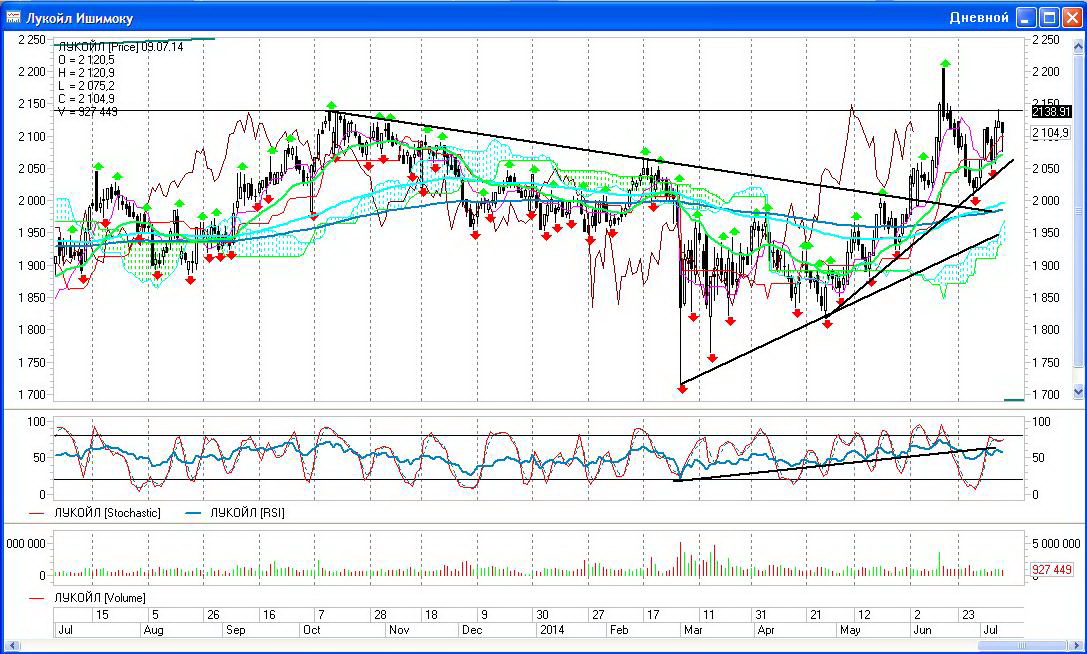Click the May month label on time axis
1087x654 pixels.
click(x=850, y=630)
